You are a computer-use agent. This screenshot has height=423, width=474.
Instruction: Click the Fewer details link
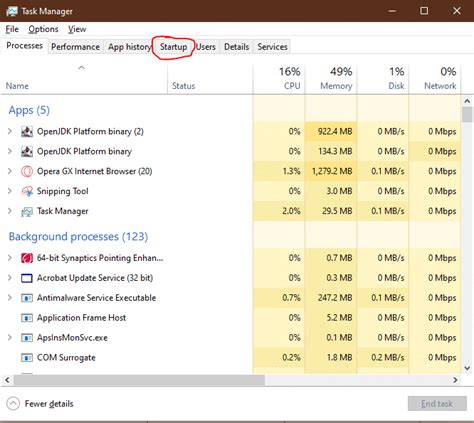tap(49, 404)
